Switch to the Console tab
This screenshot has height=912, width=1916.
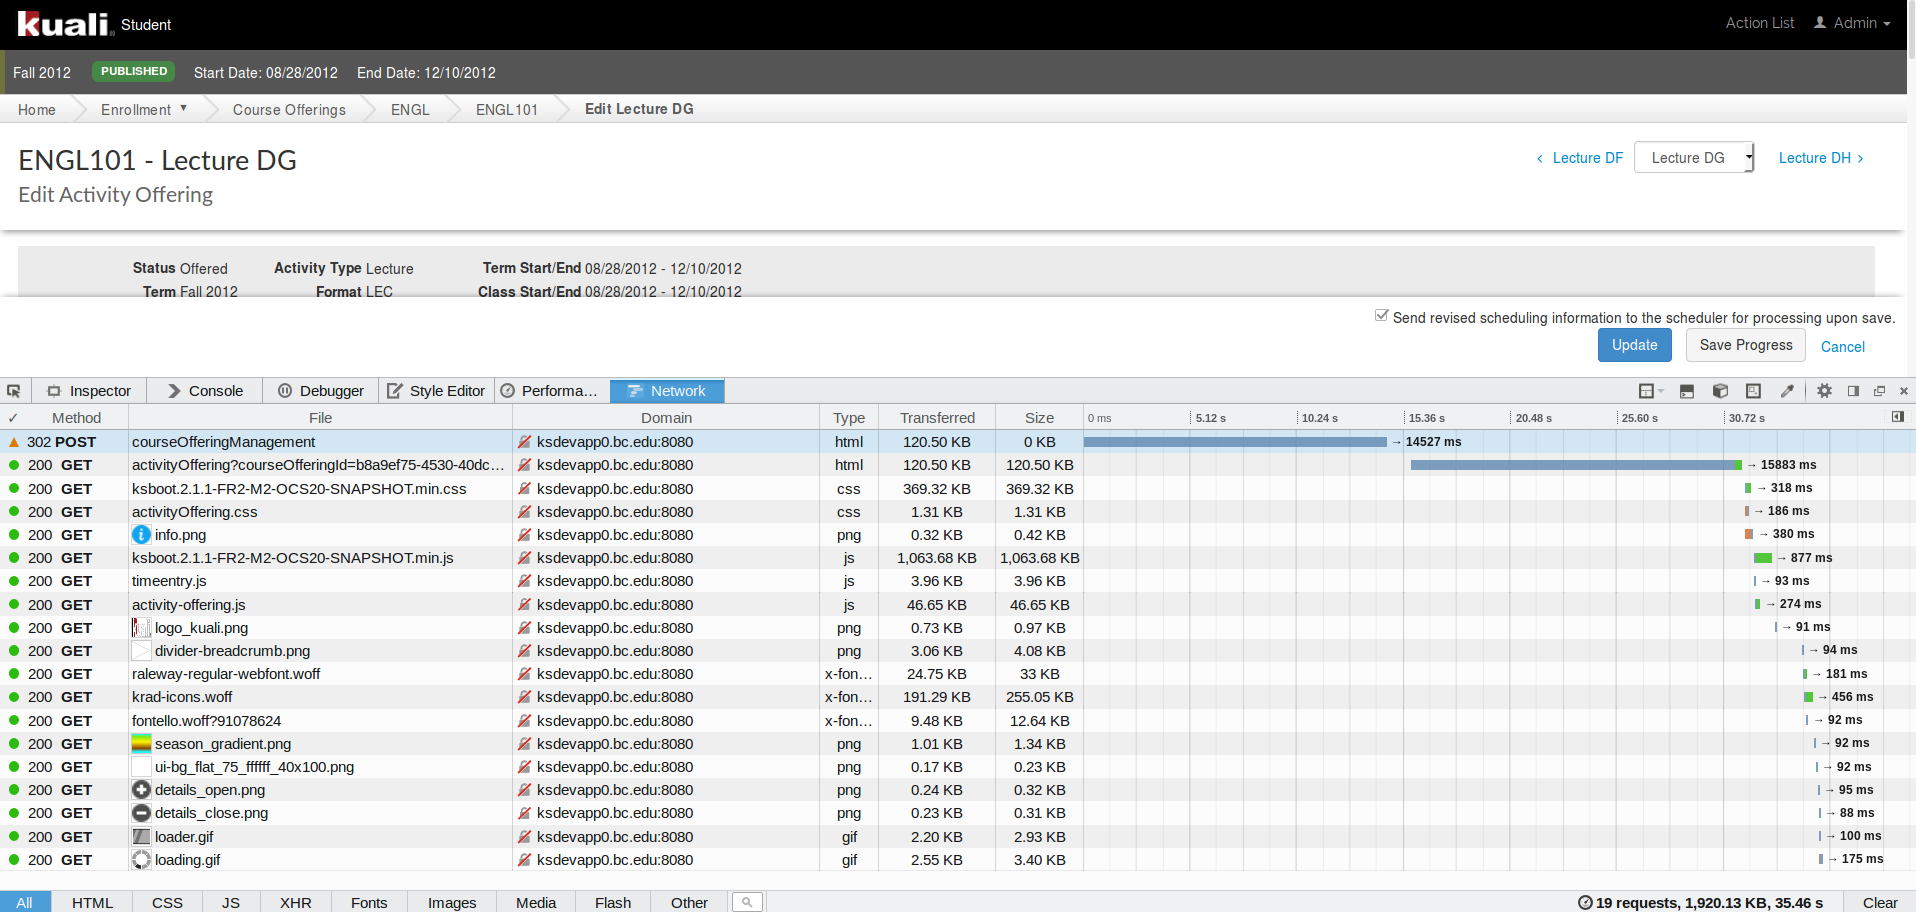point(205,391)
